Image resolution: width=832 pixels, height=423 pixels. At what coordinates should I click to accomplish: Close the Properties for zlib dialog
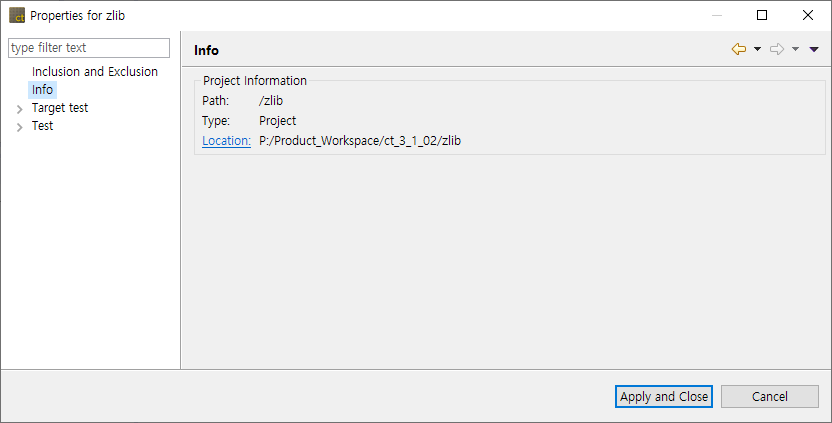(x=808, y=16)
